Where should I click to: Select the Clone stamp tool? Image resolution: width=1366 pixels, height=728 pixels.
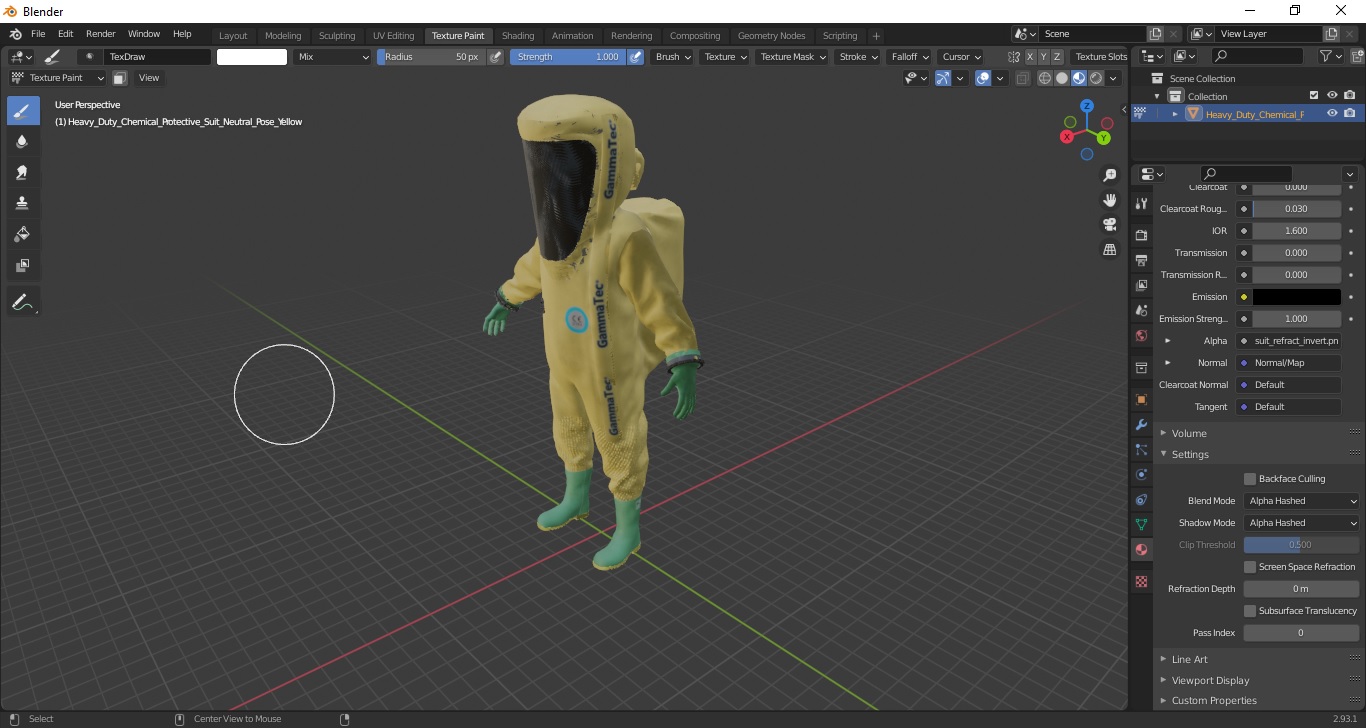[22, 203]
